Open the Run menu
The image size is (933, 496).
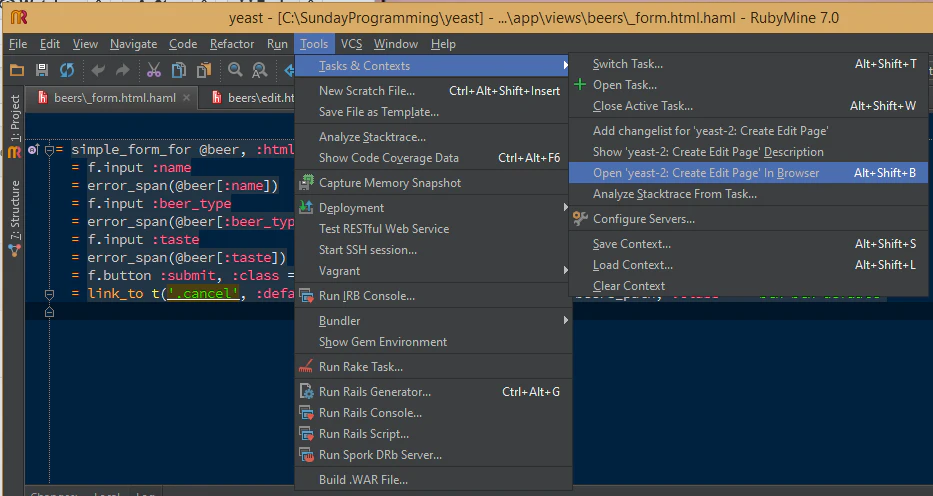coord(277,44)
